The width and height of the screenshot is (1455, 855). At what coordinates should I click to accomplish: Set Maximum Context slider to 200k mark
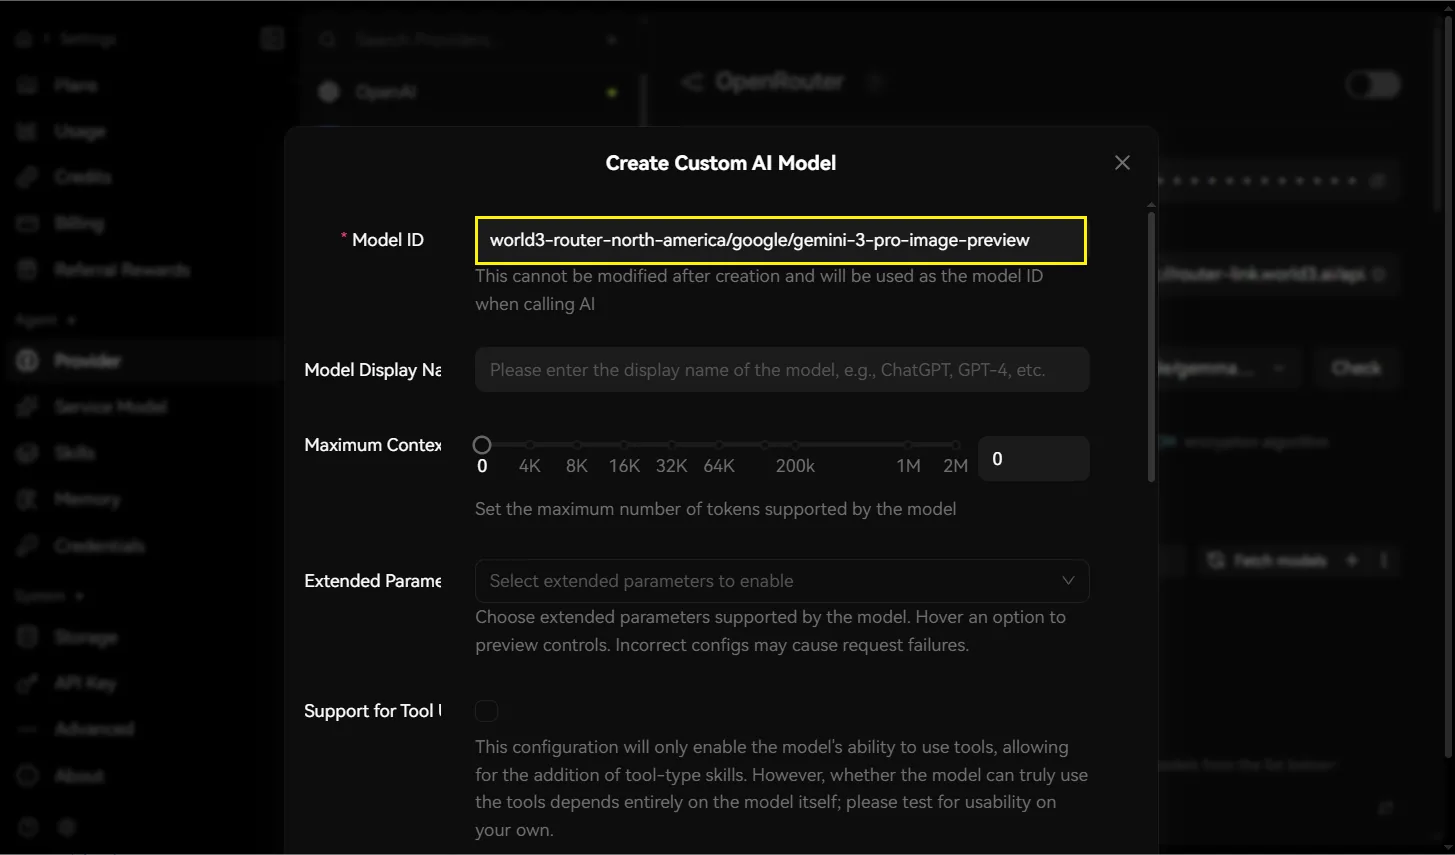pyautogui.click(x=795, y=445)
